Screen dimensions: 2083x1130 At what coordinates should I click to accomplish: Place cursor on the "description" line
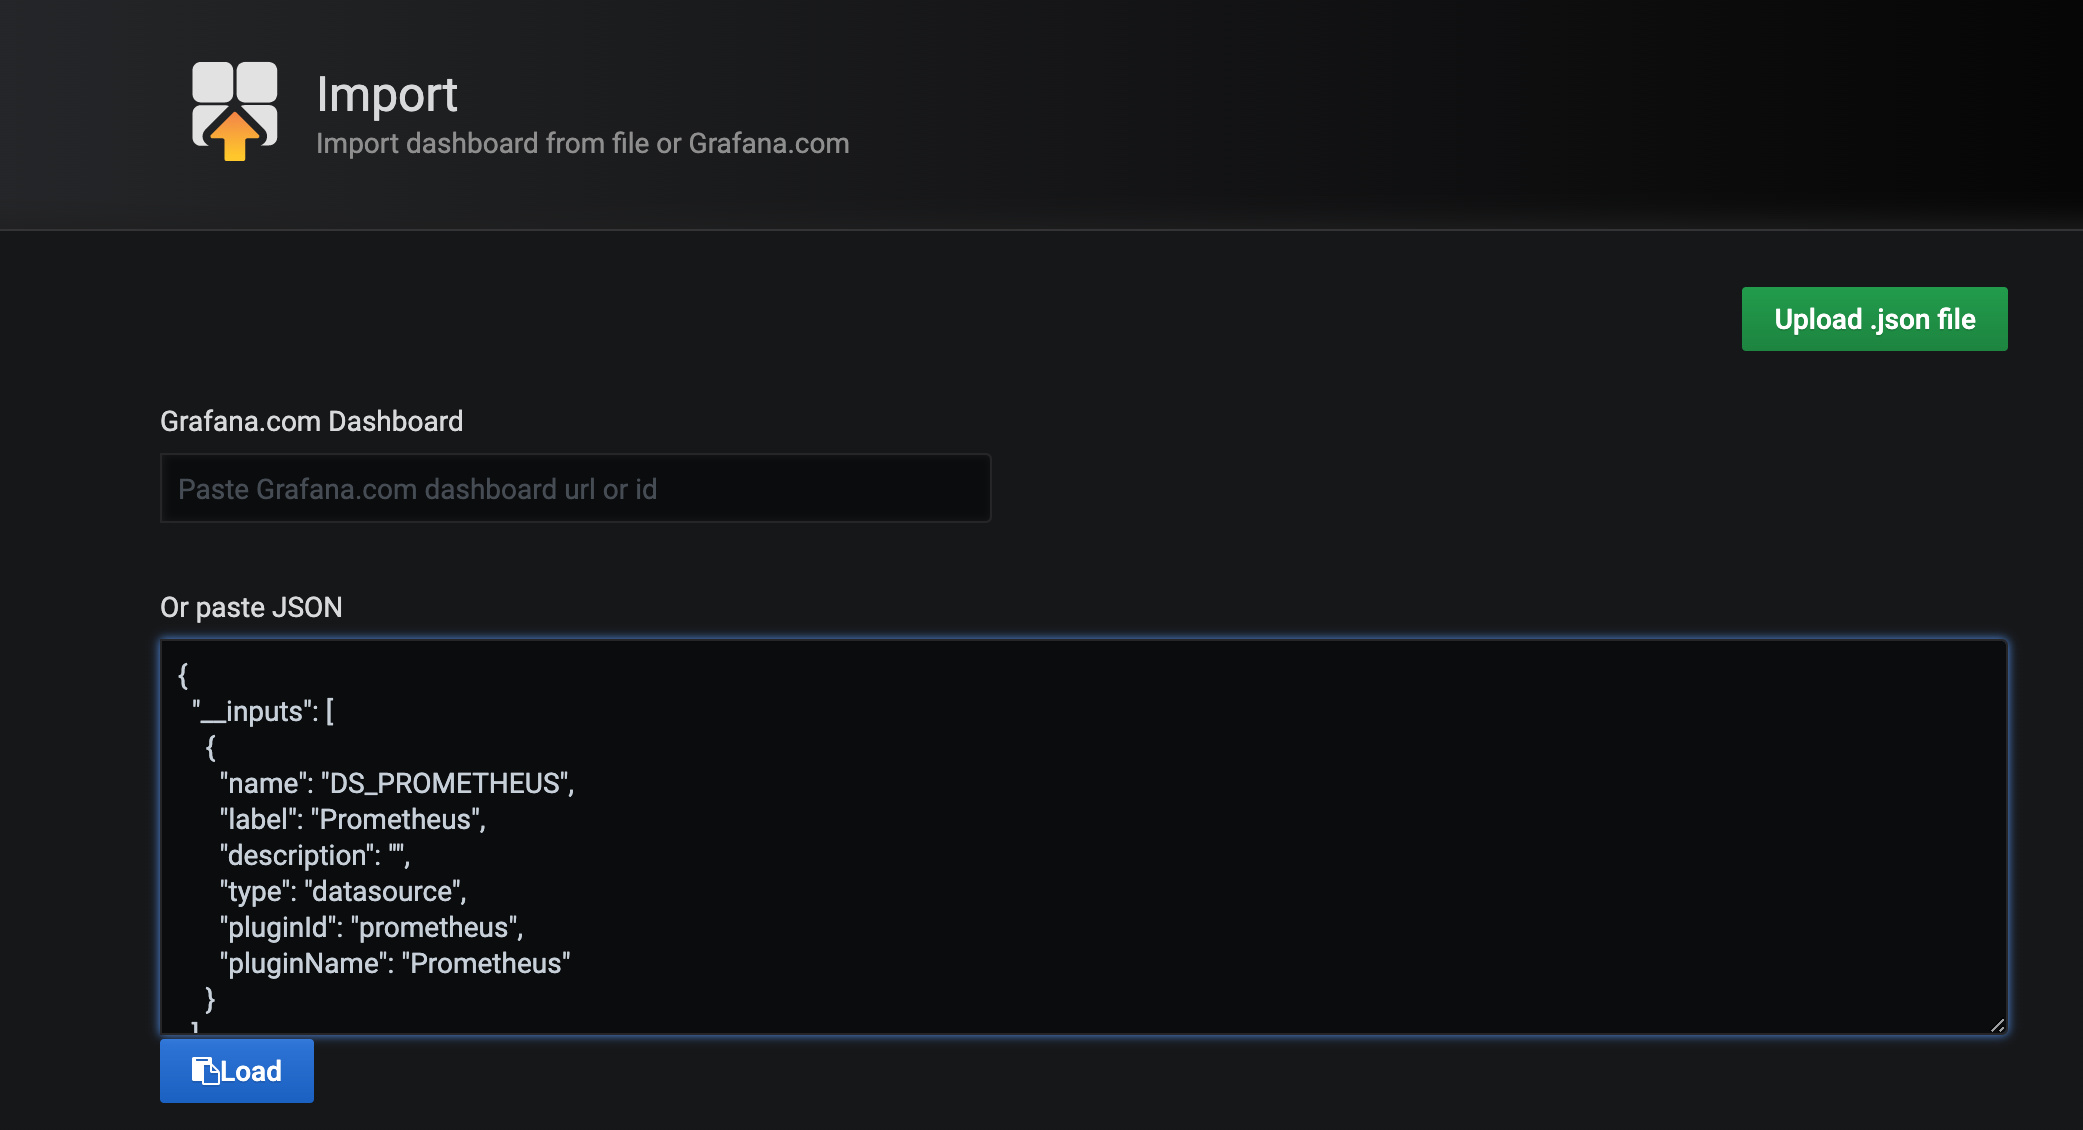tap(314, 855)
